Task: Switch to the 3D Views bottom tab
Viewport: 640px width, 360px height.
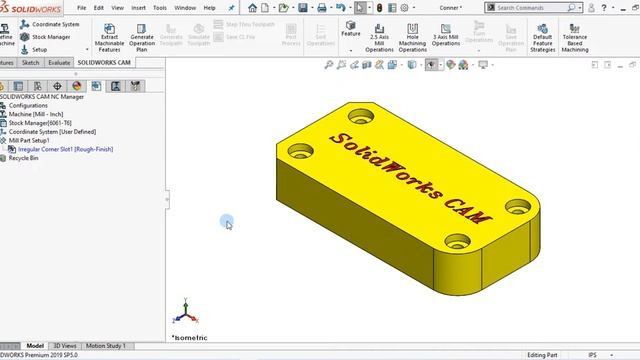Action: [65, 346]
